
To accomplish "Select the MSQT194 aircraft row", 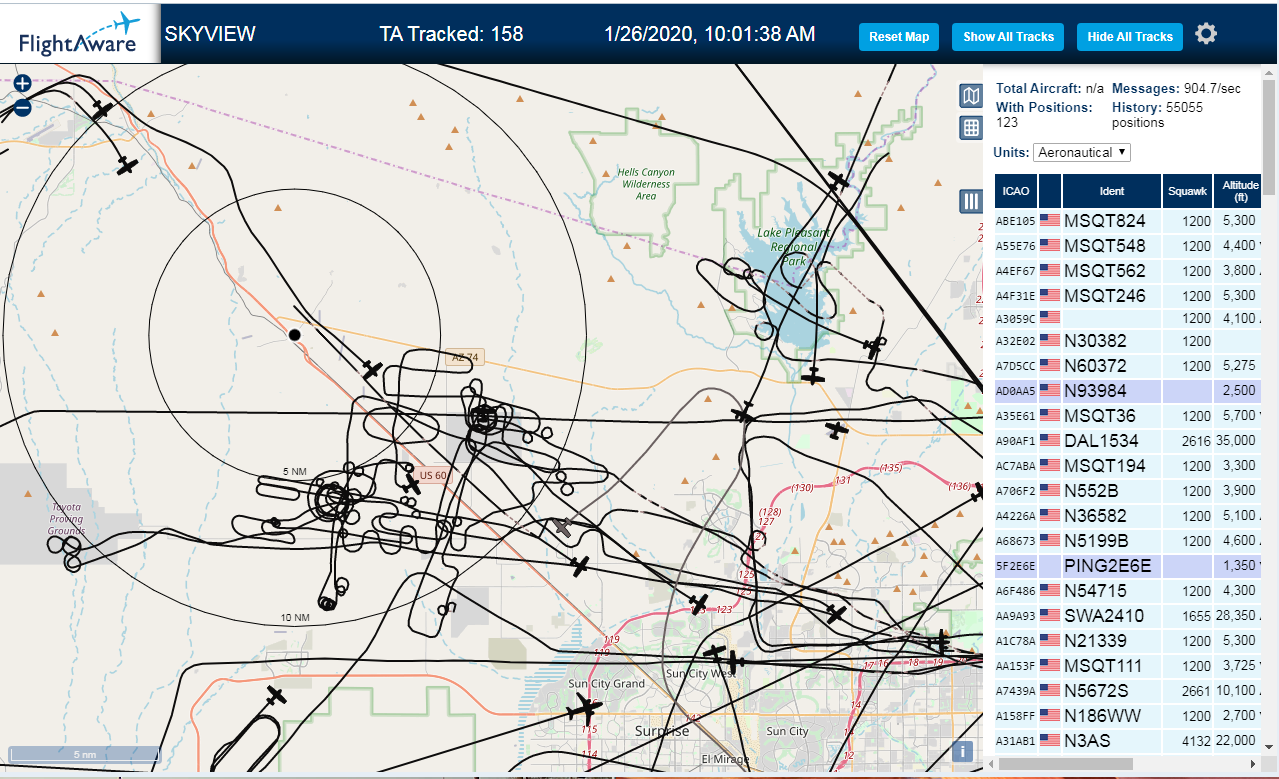I will pyautogui.click(x=1128, y=466).
